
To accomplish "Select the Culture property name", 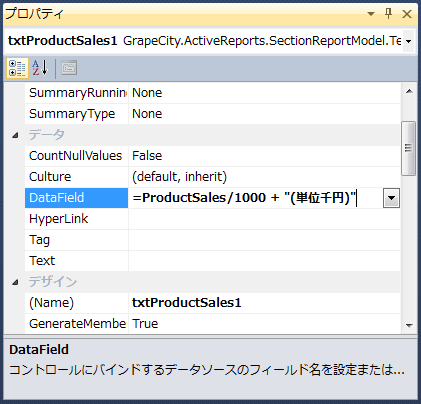I will coord(50,177).
